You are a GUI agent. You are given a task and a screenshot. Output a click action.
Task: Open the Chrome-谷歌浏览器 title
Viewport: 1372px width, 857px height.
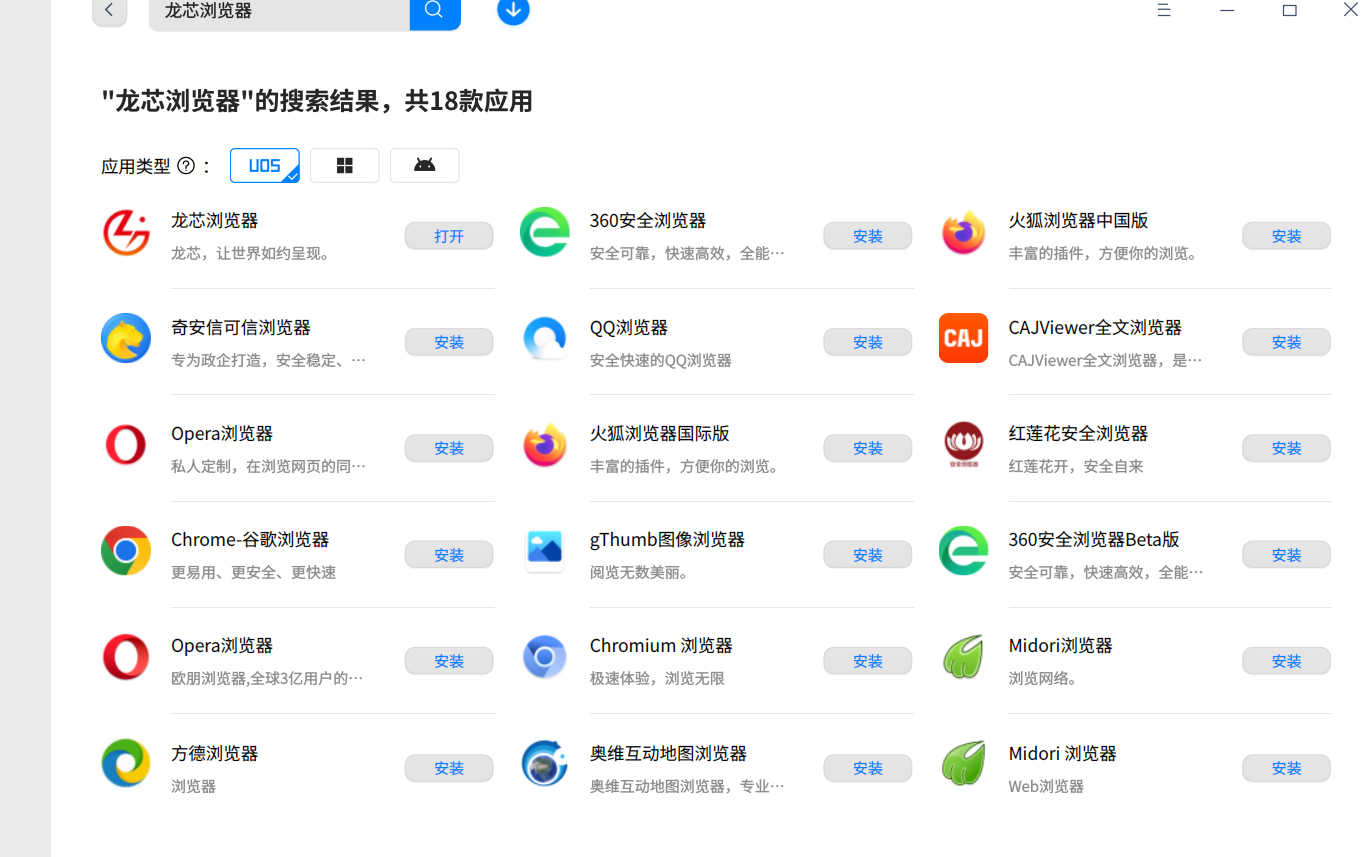[x=250, y=539]
